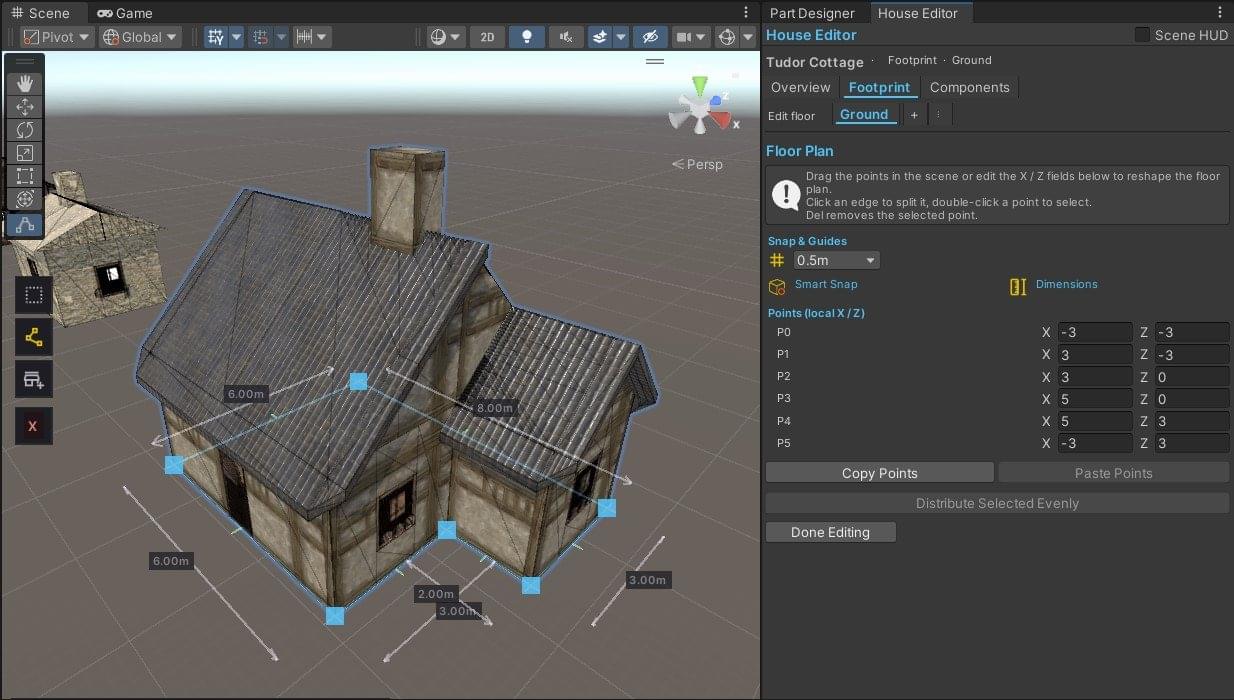Select the Transform tool
Viewport: 1234px width, 700px height.
click(x=25, y=199)
